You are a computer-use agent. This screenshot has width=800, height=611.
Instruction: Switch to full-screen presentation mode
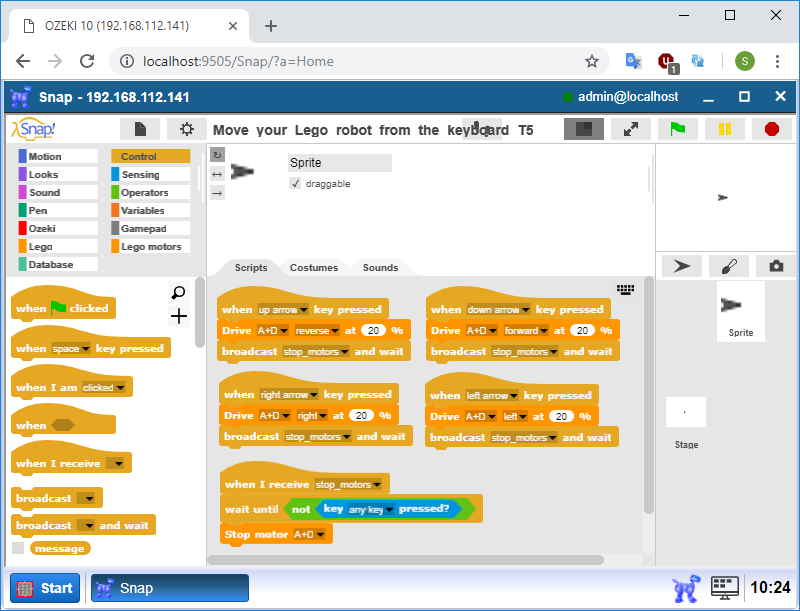tap(631, 129)
